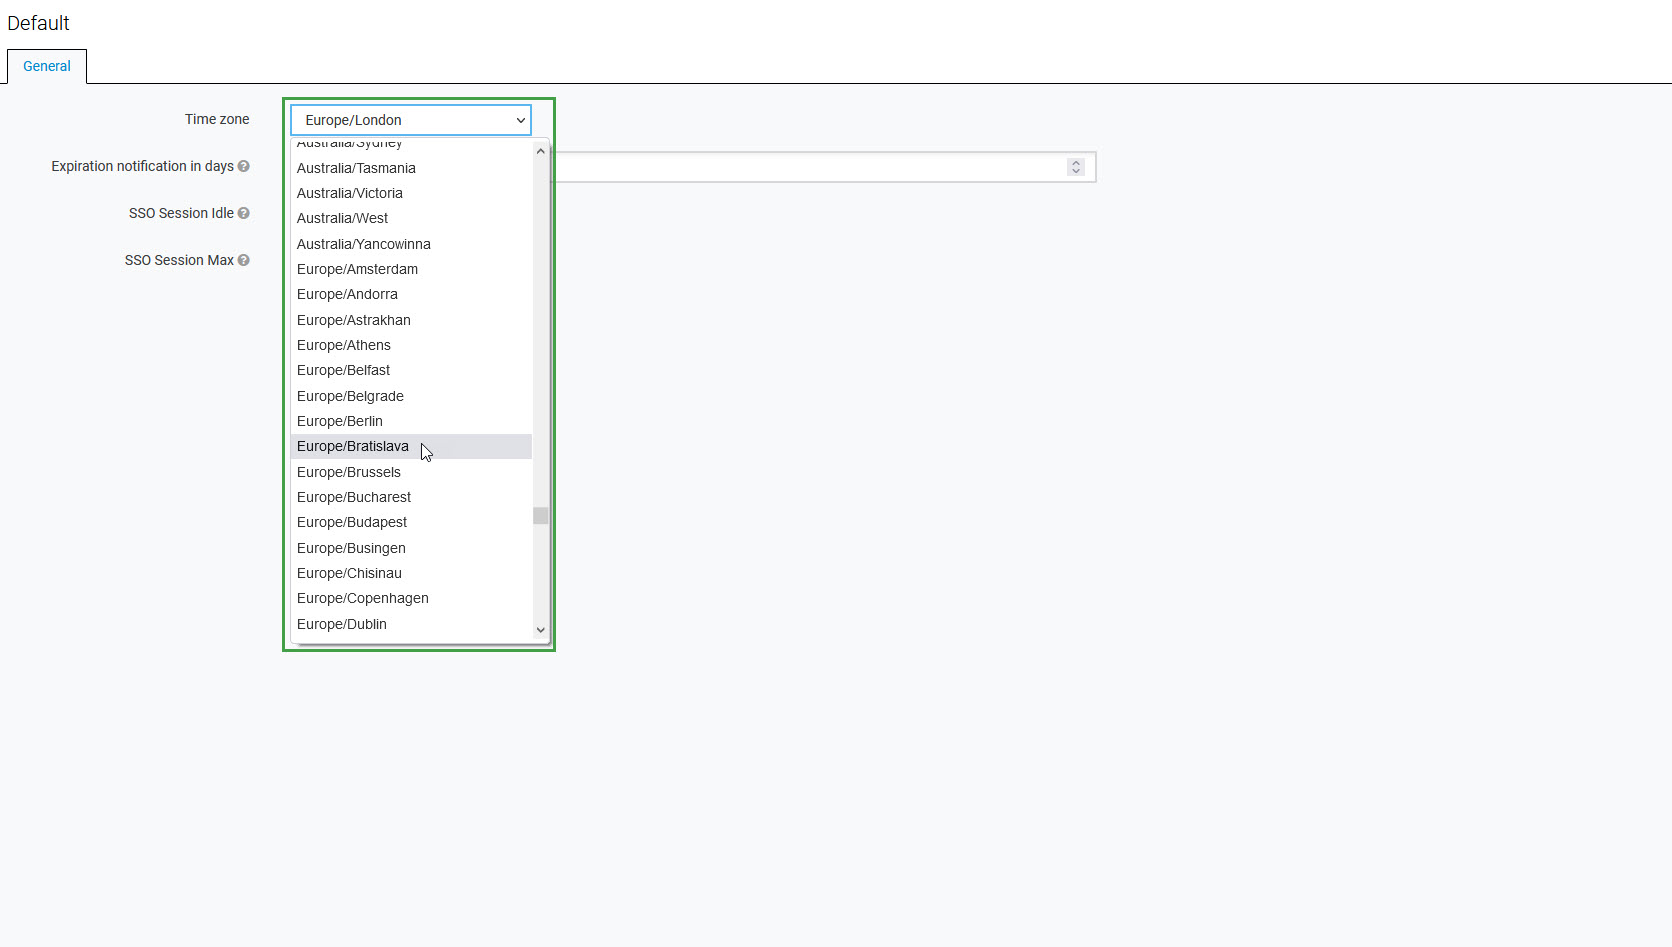Screen dimensions: 1672x947
Task: Click help icon next to SSO Session Idle
Action: 243,214
